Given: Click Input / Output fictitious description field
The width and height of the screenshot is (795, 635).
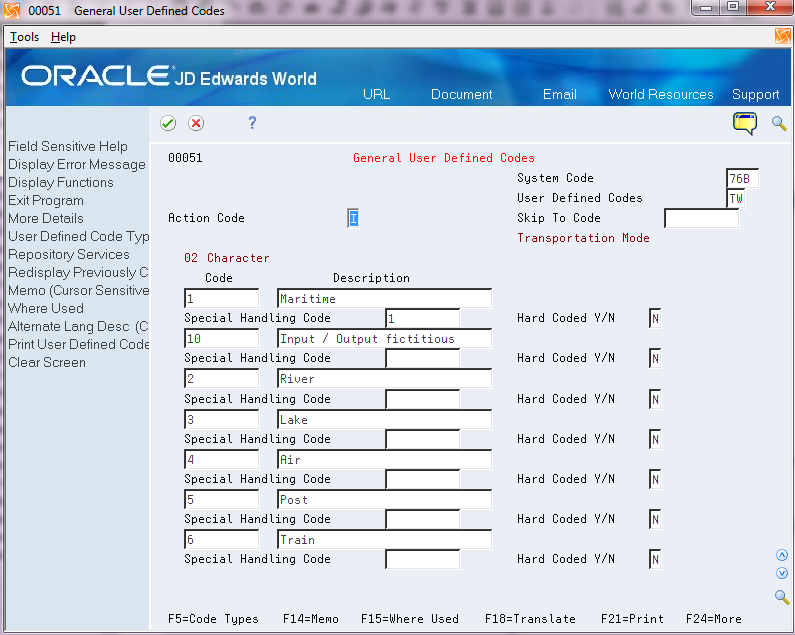Looking at the screenshot, I should (384, 339).
